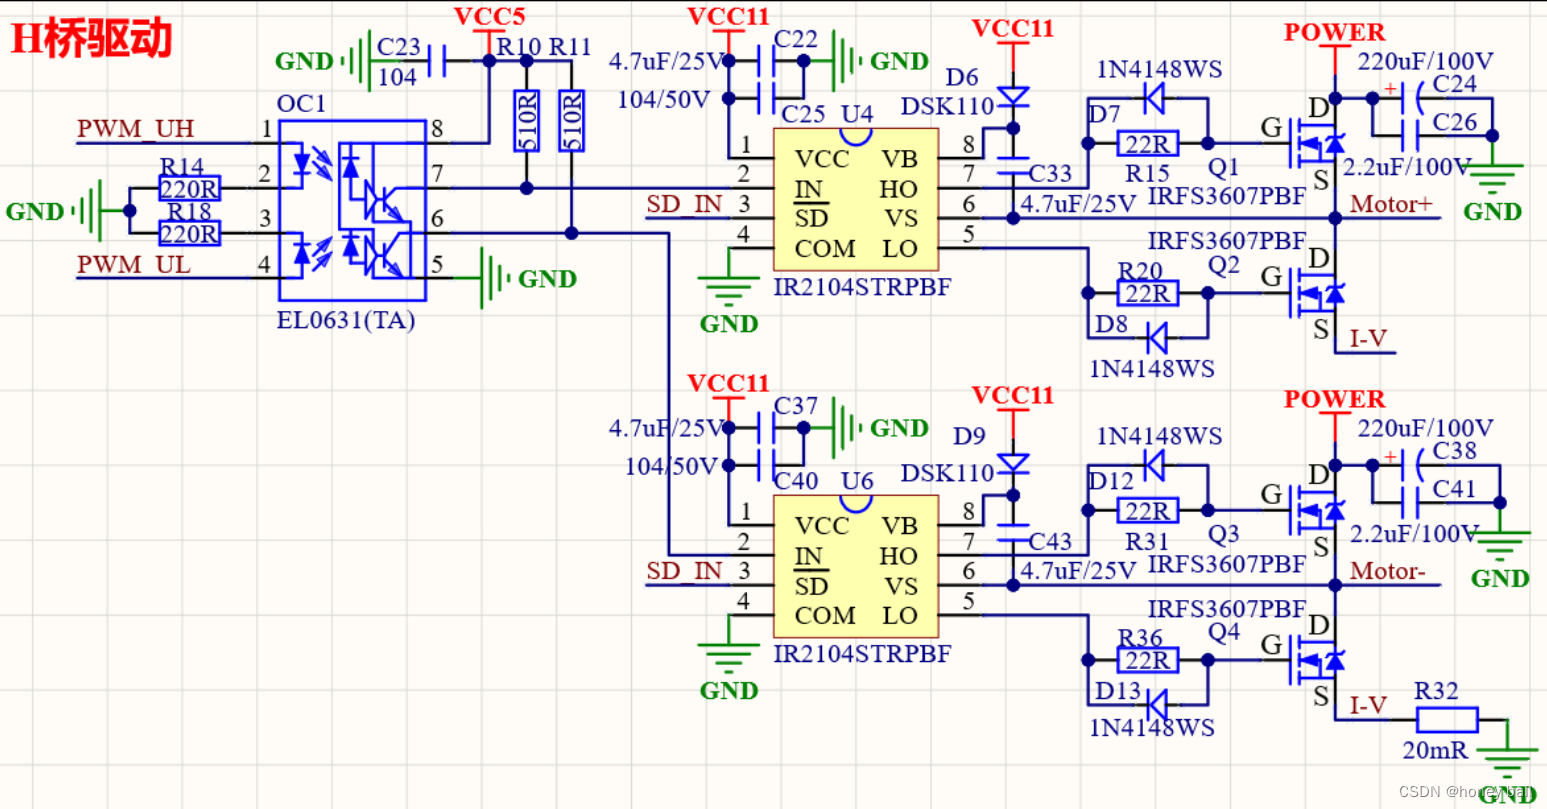Click the EL0631(TA) part name text

(x=346, y=320)
